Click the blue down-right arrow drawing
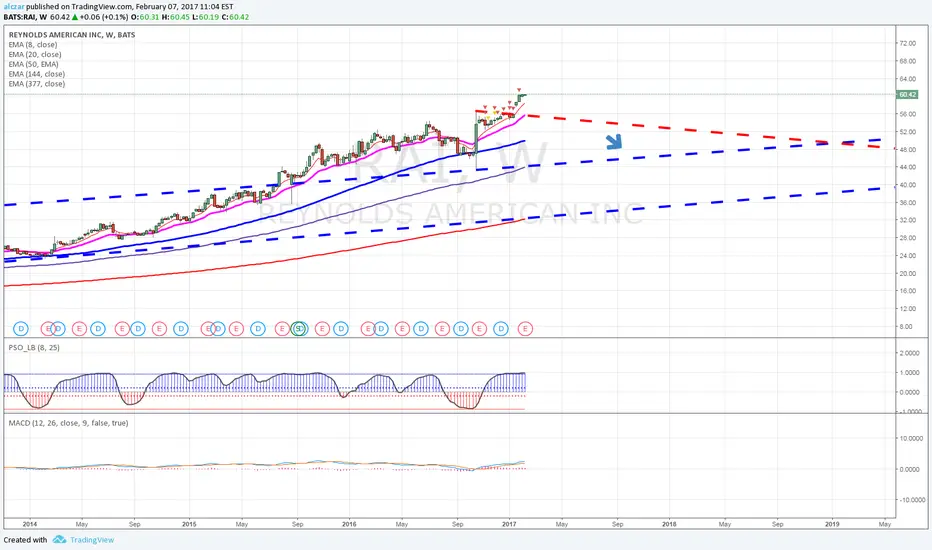Screen dimensions: 932x550 pos(614,142)
